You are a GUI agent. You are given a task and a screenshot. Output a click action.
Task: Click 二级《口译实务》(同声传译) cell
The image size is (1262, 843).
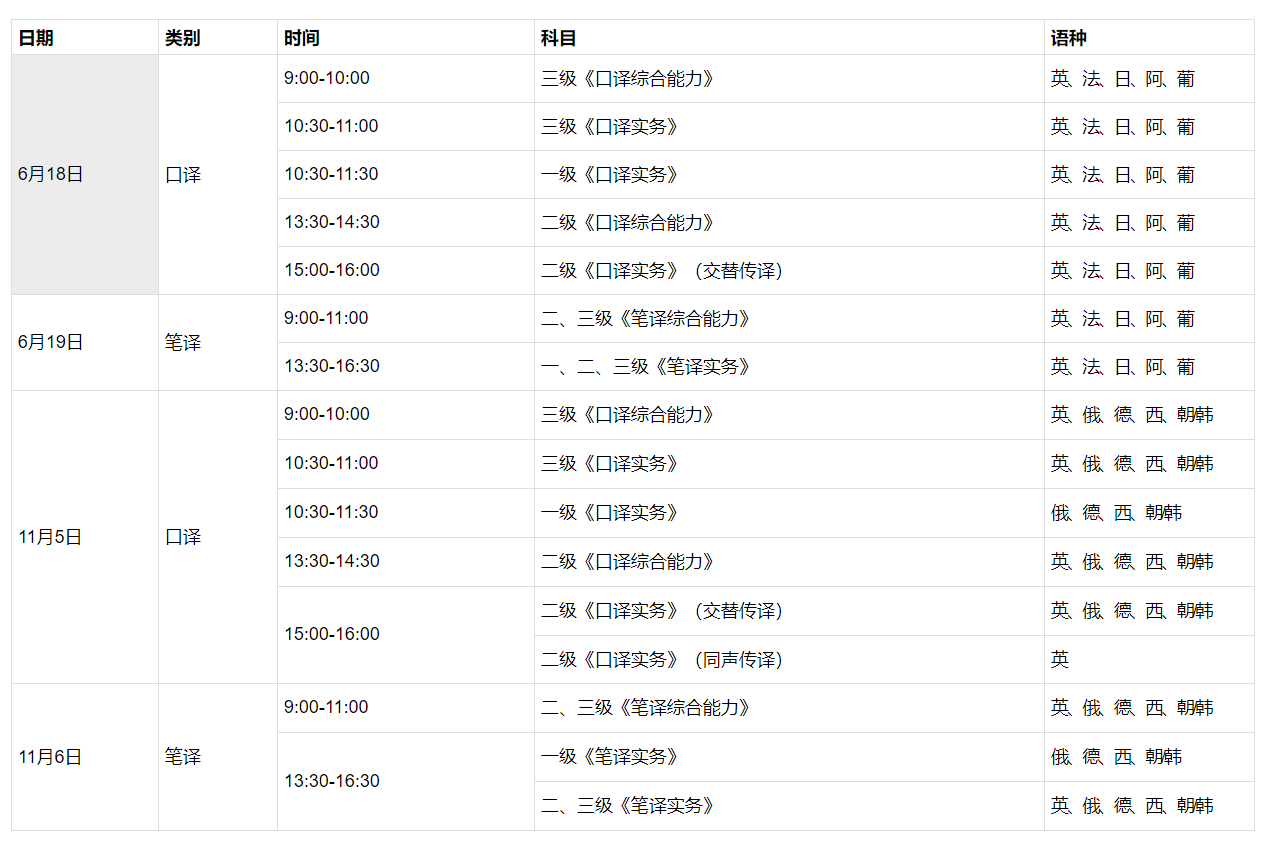click(662, 660)
